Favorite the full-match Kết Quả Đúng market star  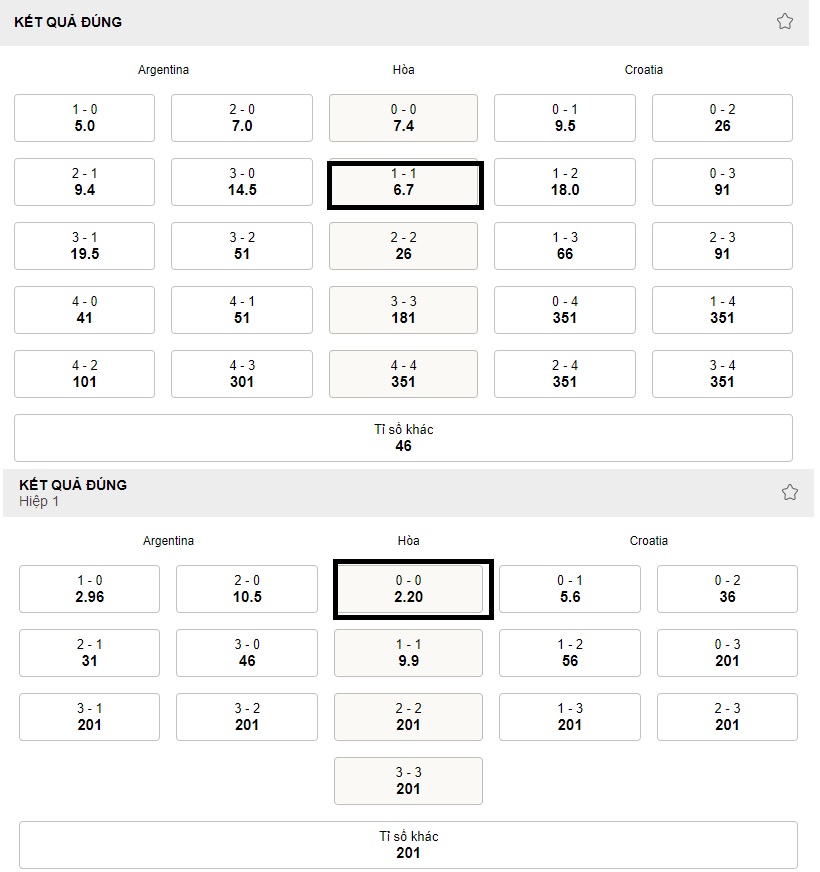coord(784,22)
